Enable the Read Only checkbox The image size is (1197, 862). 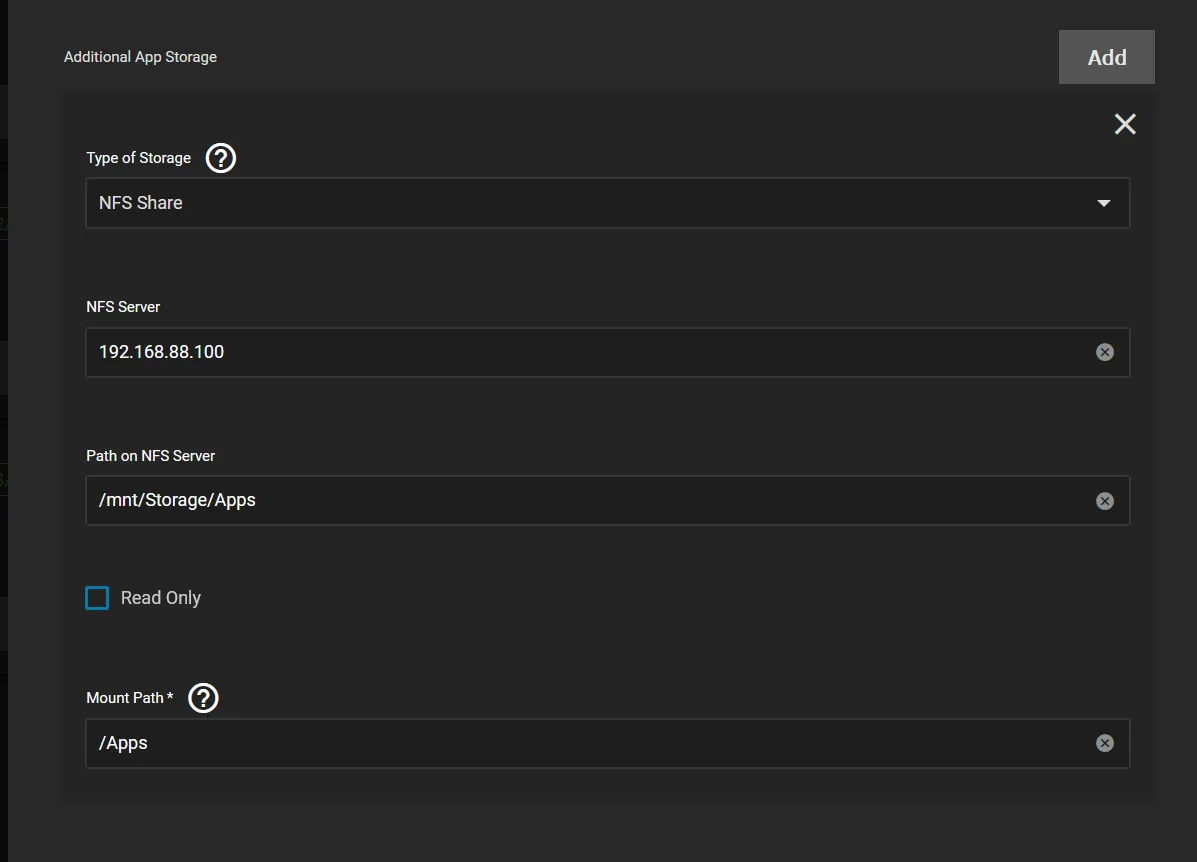click(x=97, y=598)
